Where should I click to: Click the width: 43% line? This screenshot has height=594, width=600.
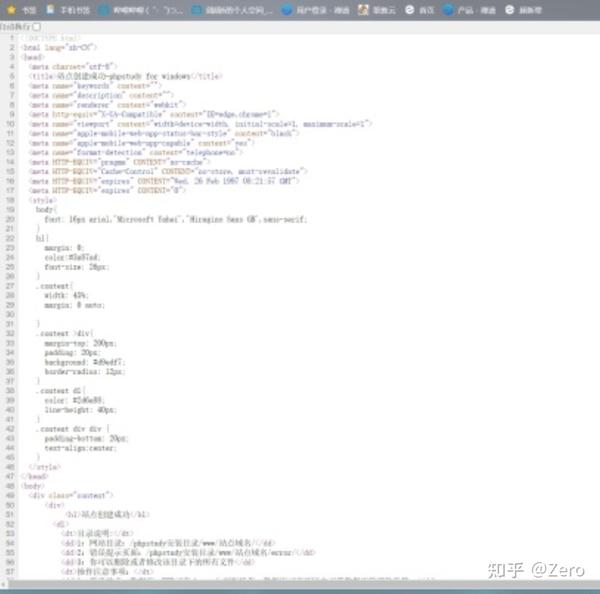point(66,295)
